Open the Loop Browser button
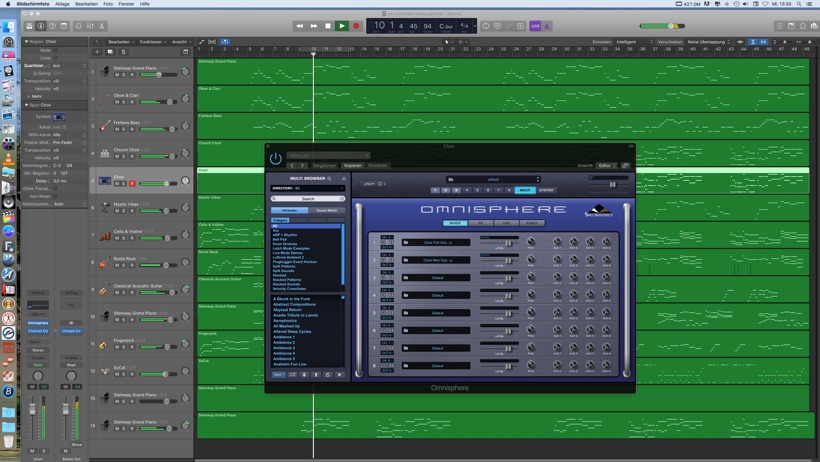Image resolution: width=820 pixels, height=462 pixels. click(802, 26)
